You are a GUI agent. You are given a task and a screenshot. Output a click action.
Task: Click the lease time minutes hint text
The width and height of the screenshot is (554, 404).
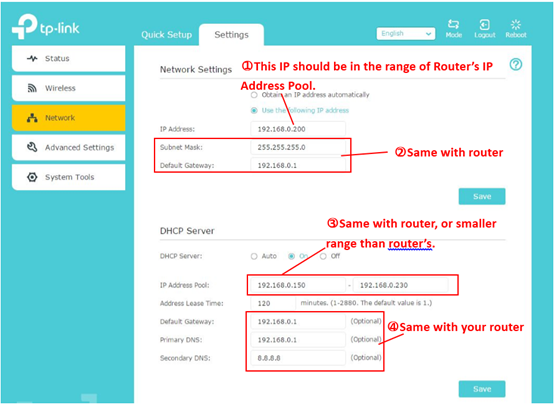click(x=366, y=303)
